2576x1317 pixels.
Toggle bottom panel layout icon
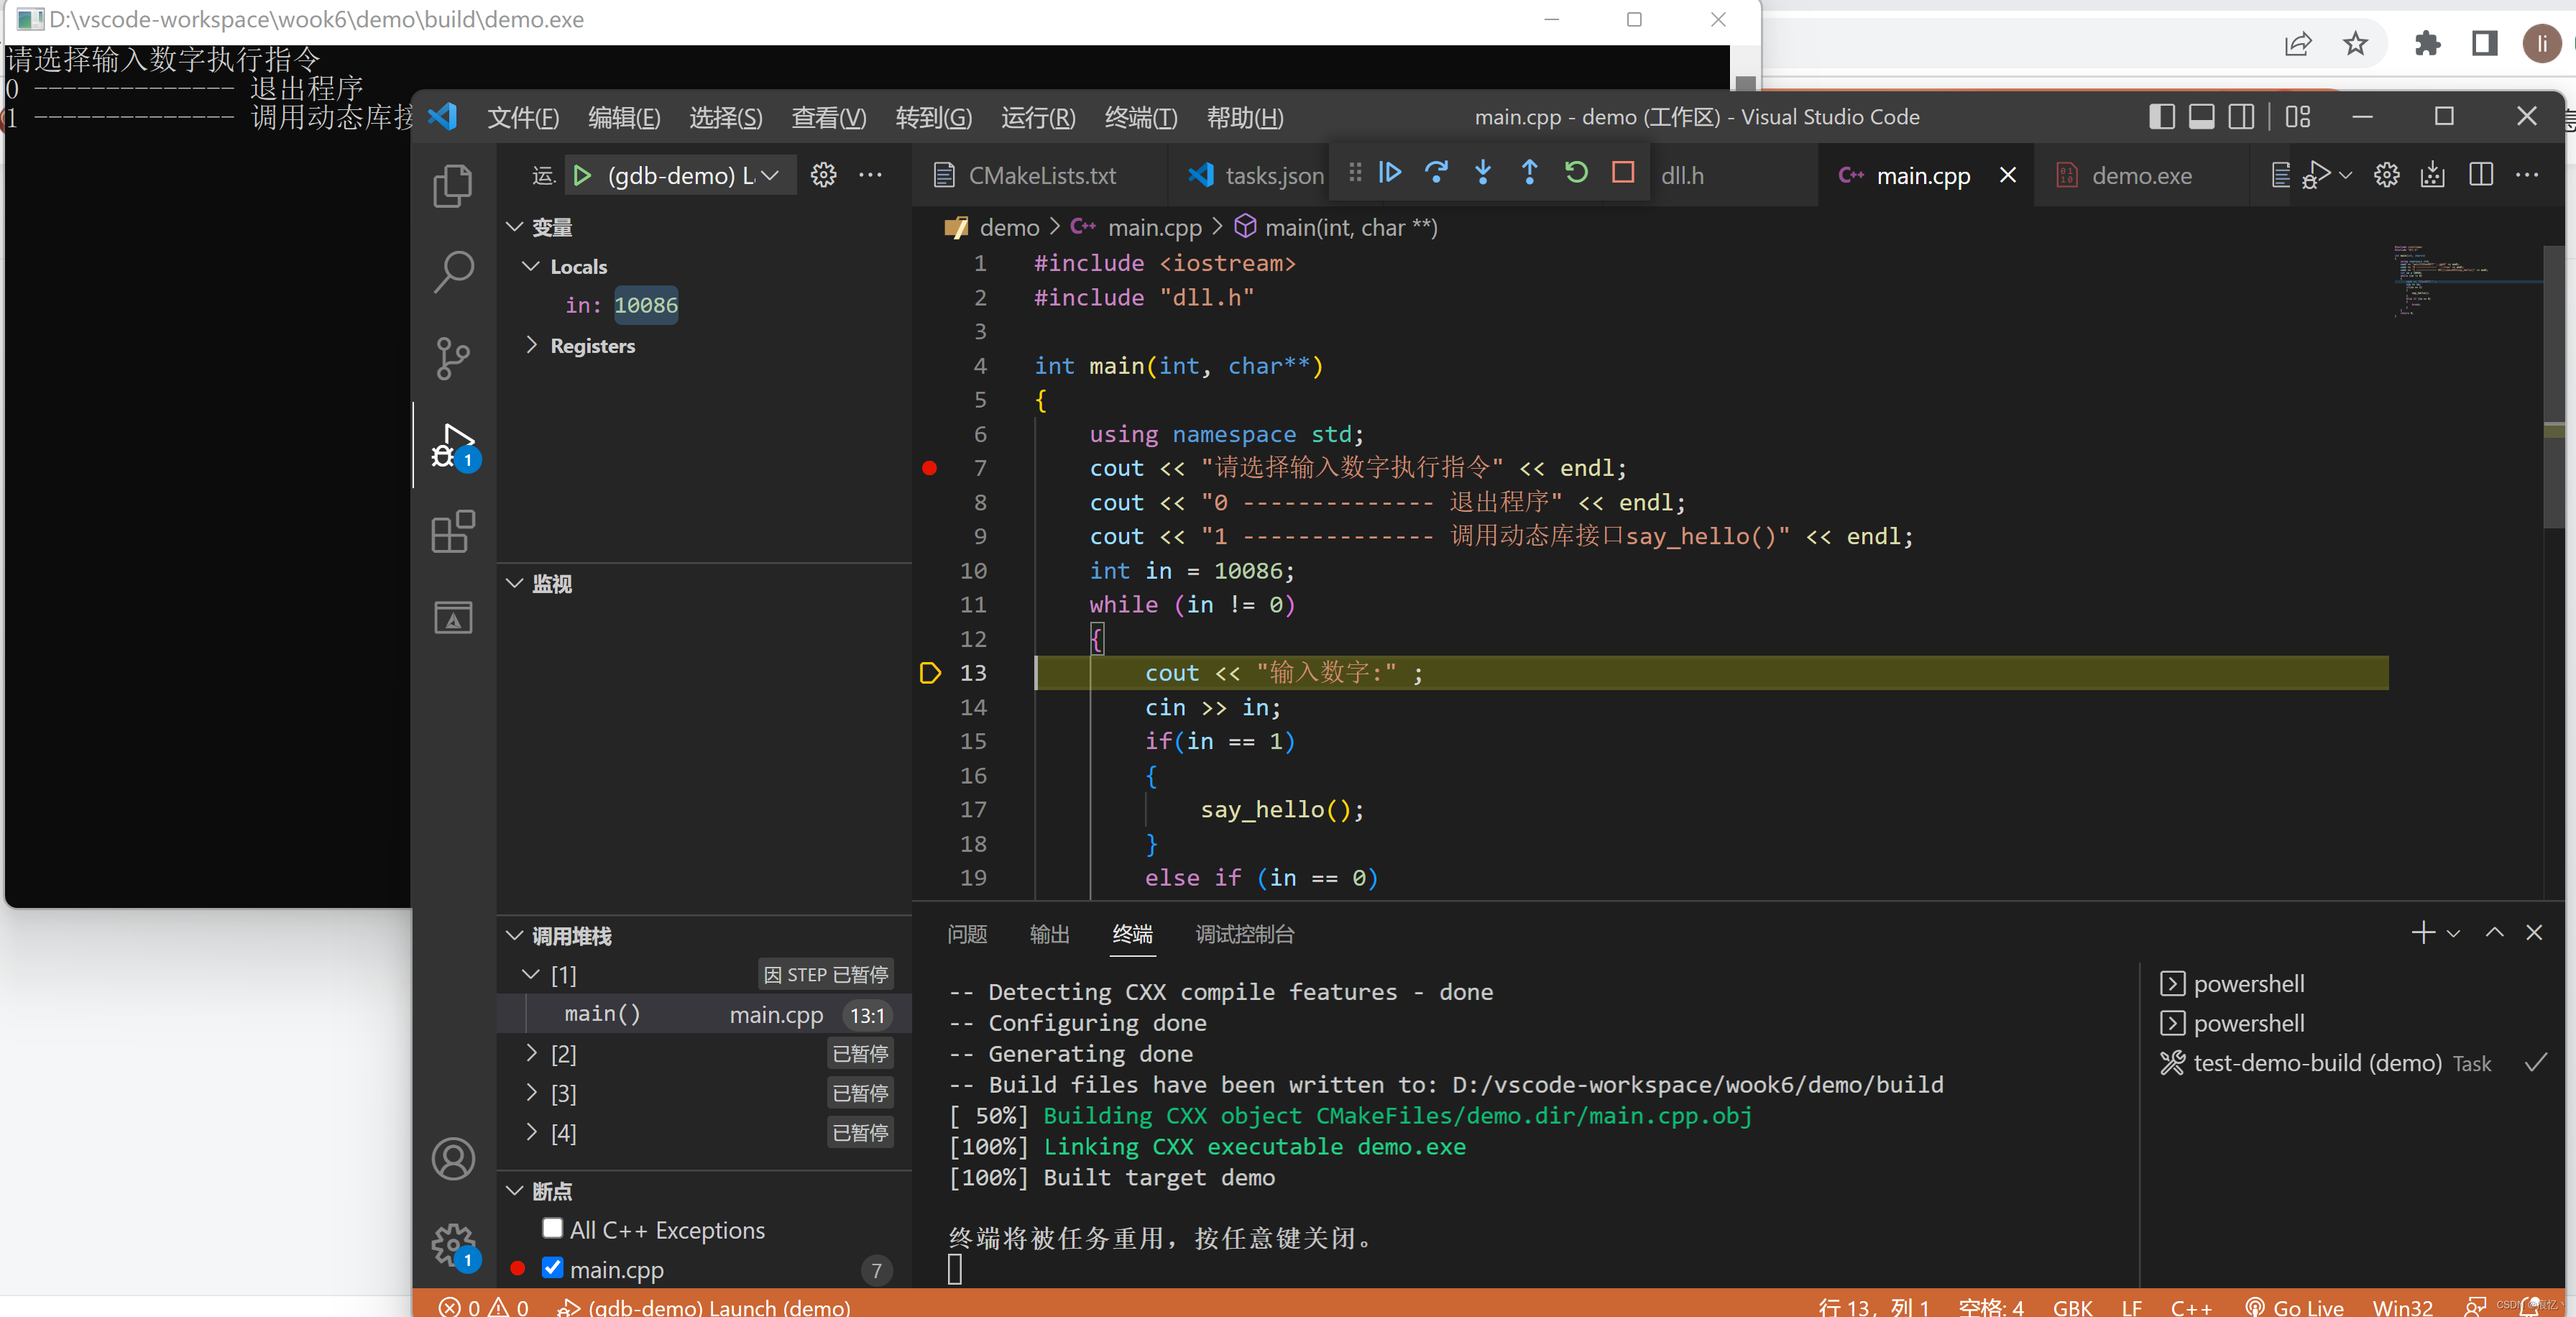click(2201, 117)
